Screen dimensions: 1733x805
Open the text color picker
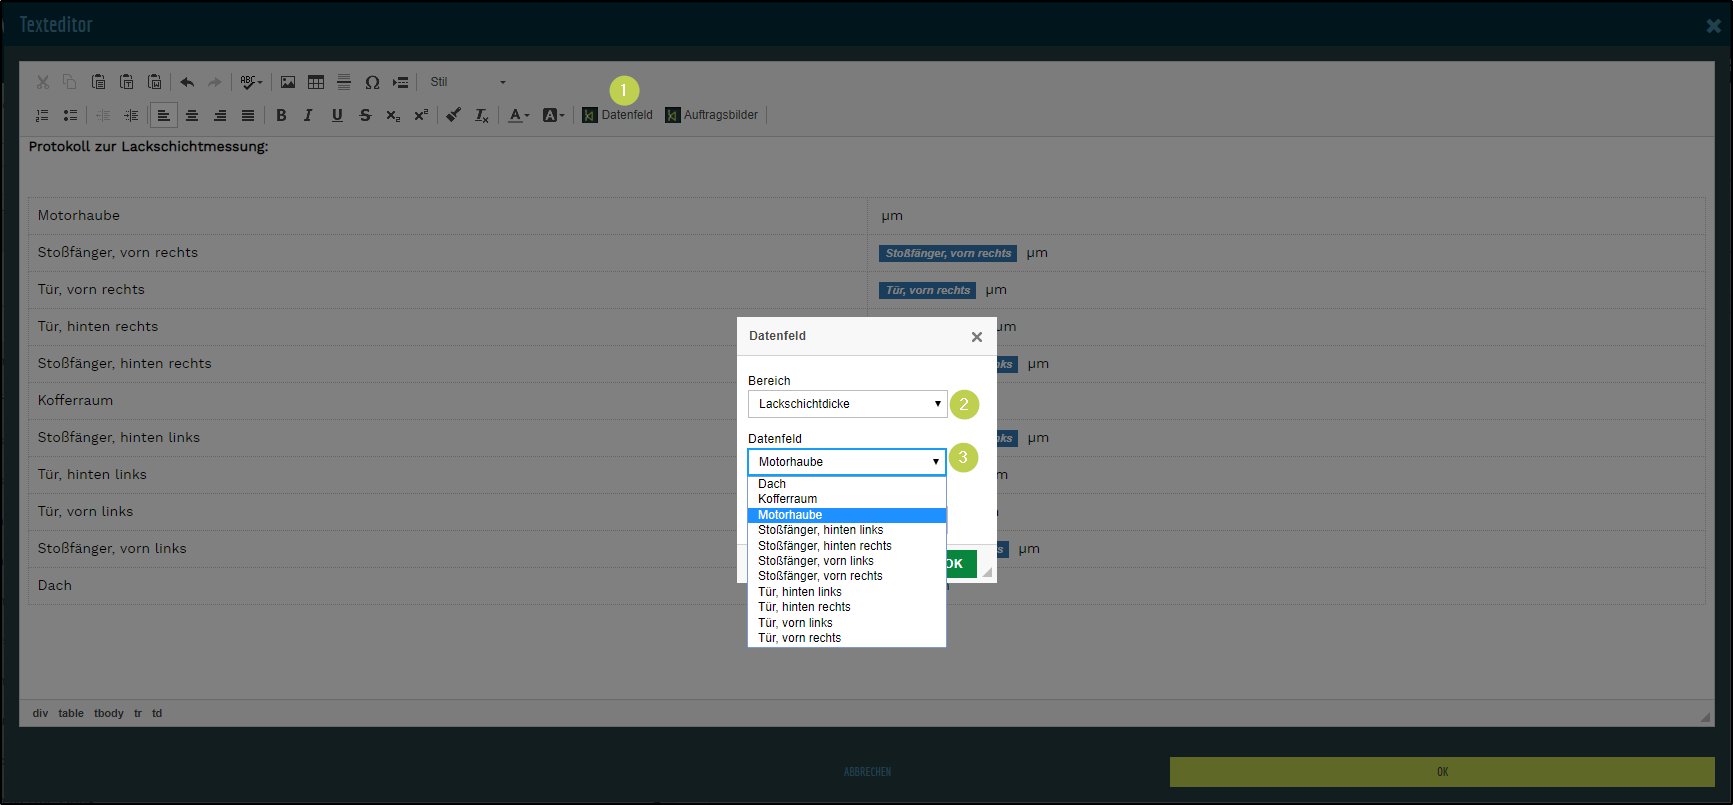coord(518,115)
